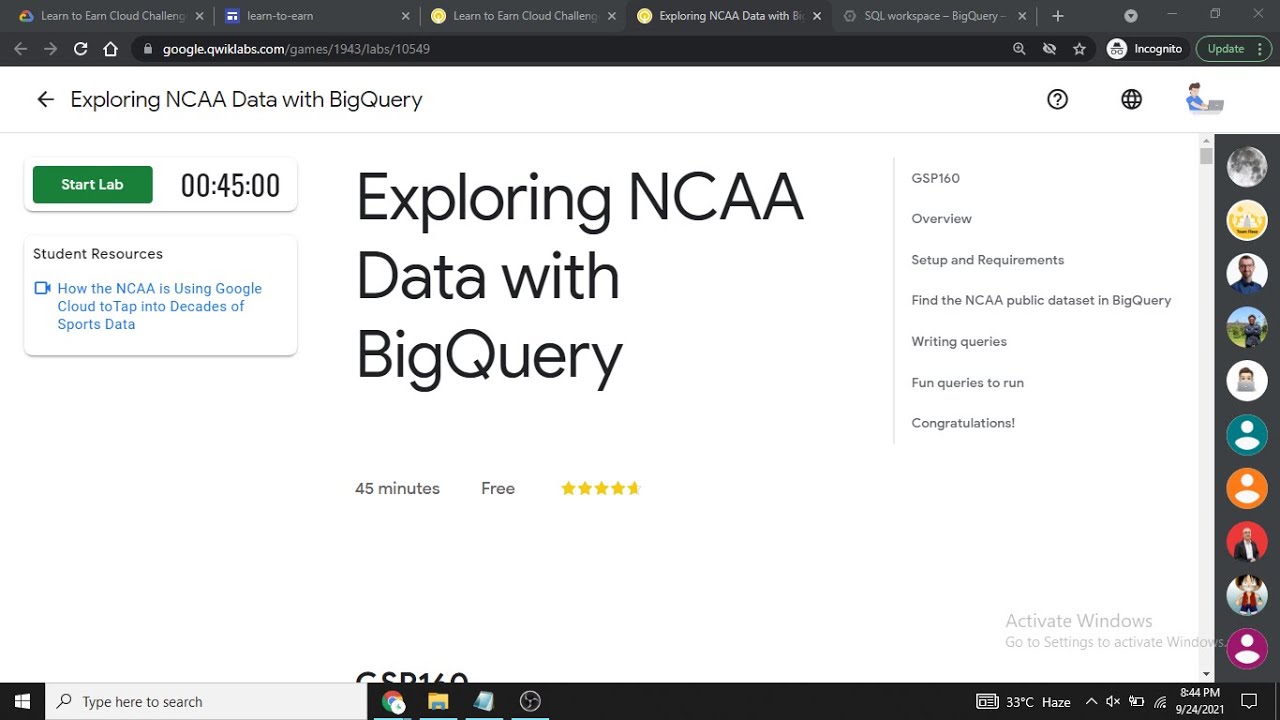Image resolution: width=1280 pixels, height=720 pixels.
Task: Click the blocked cookies eye icon
Action: pyautogui.click(x=1049, y=48)
